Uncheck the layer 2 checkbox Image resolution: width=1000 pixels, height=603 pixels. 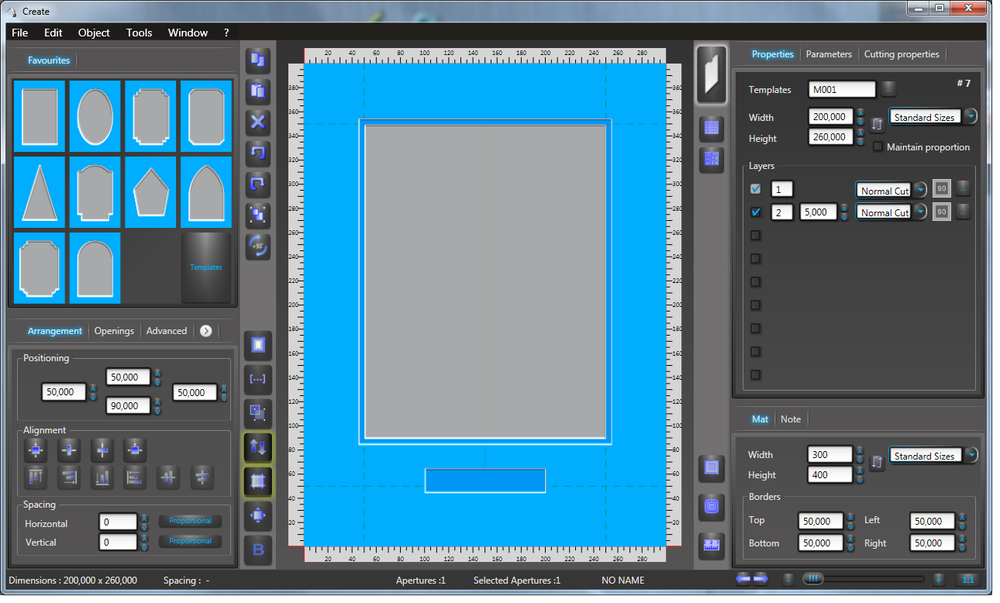[756, 212]
